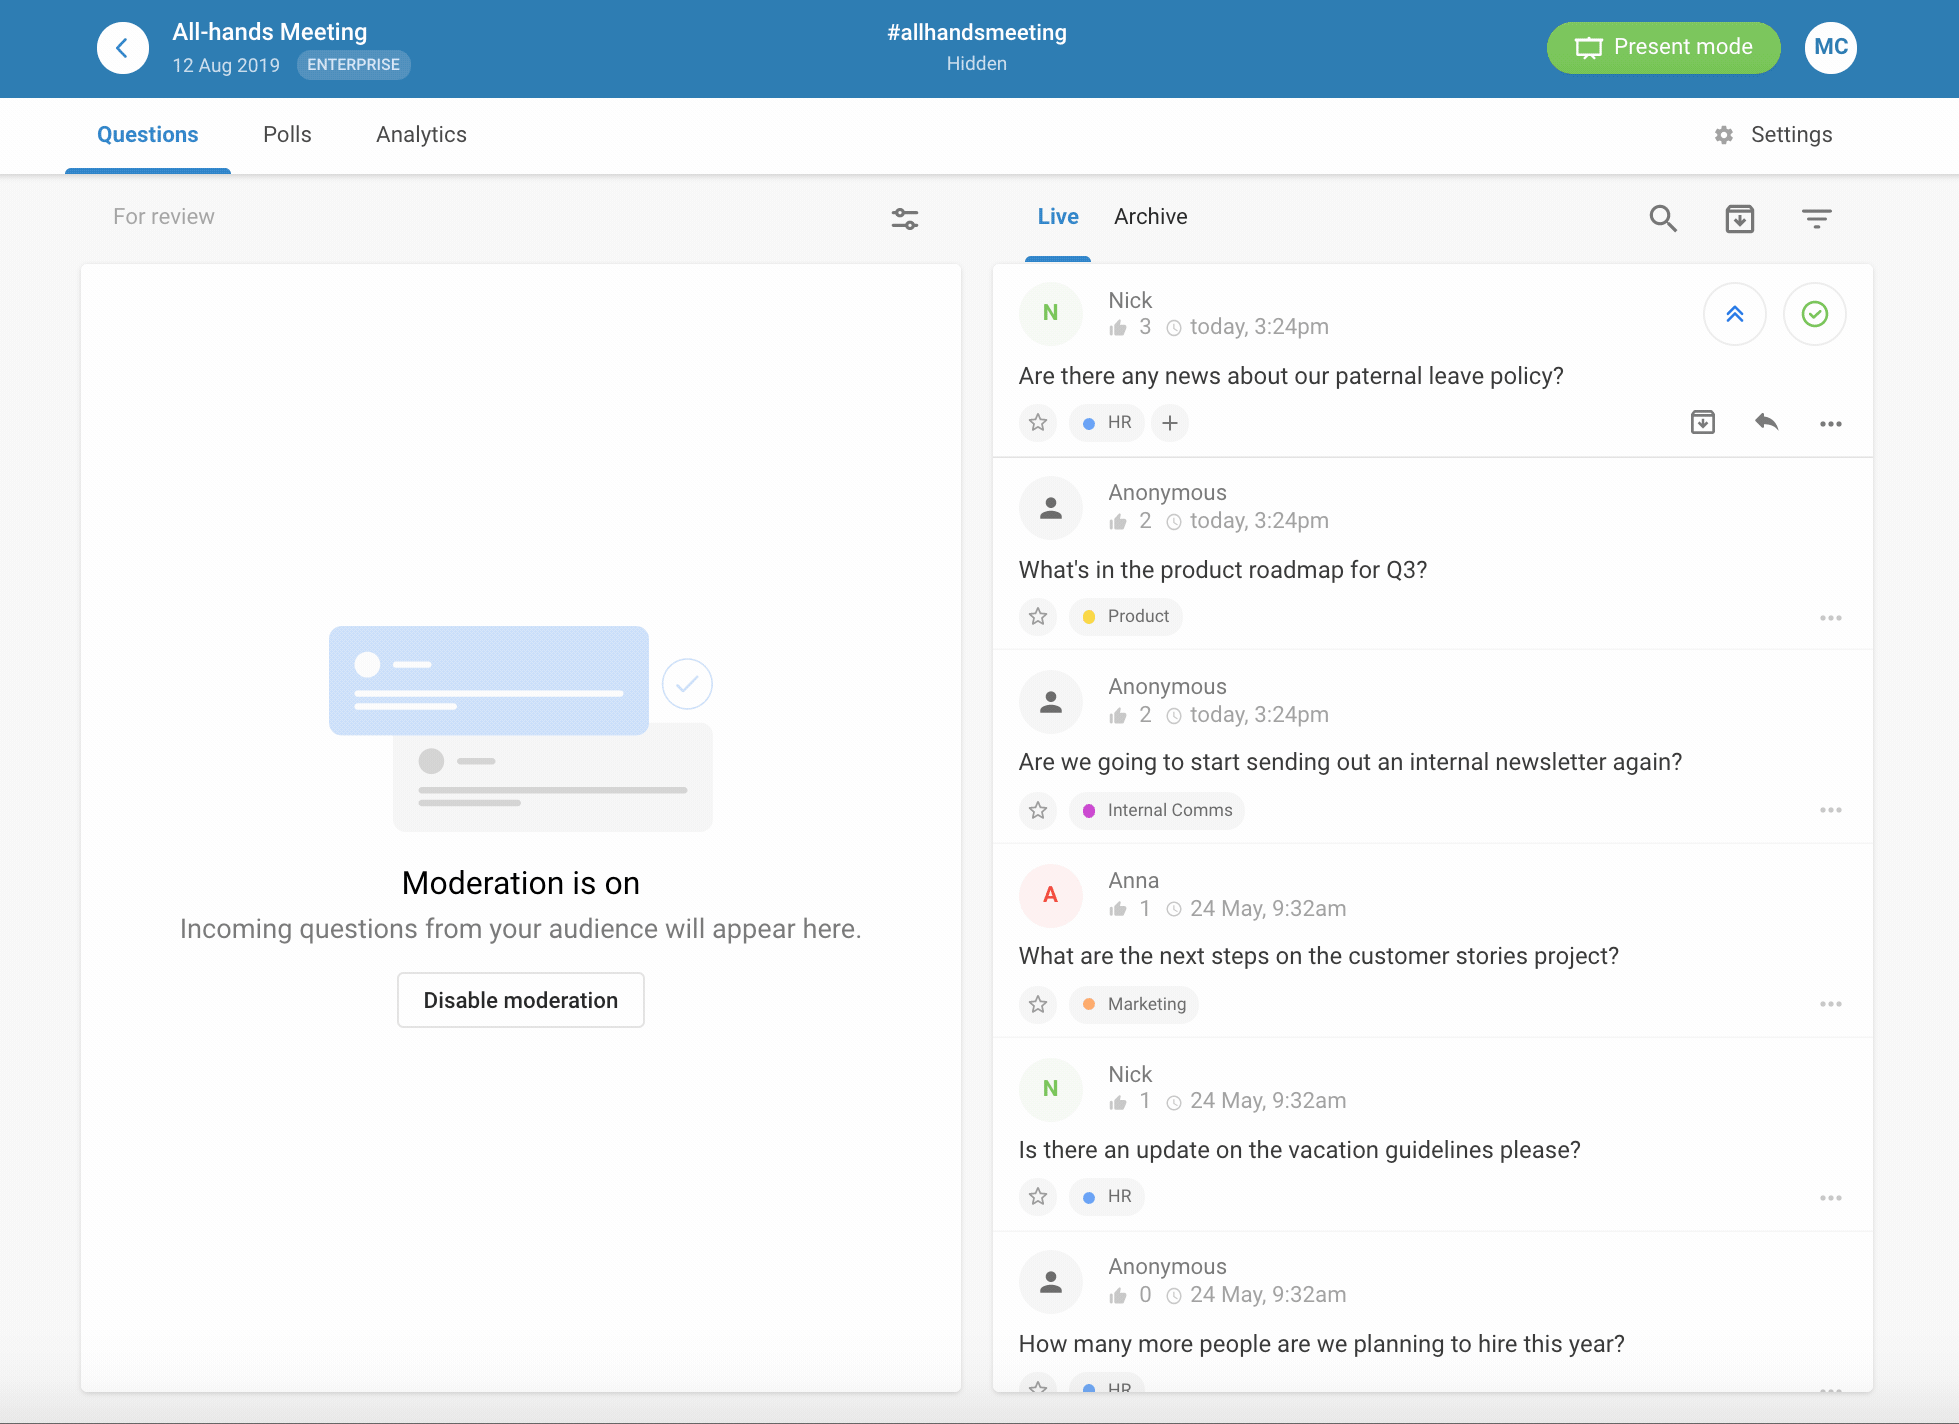Launch Present mode

(x=1662, y=47)
